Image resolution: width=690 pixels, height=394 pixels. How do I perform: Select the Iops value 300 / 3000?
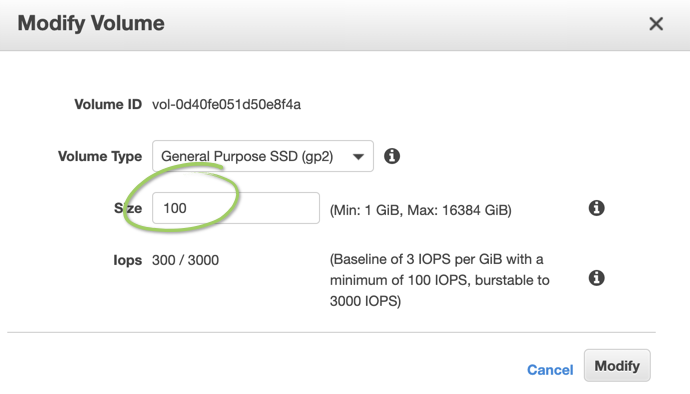tap(185, 260)
